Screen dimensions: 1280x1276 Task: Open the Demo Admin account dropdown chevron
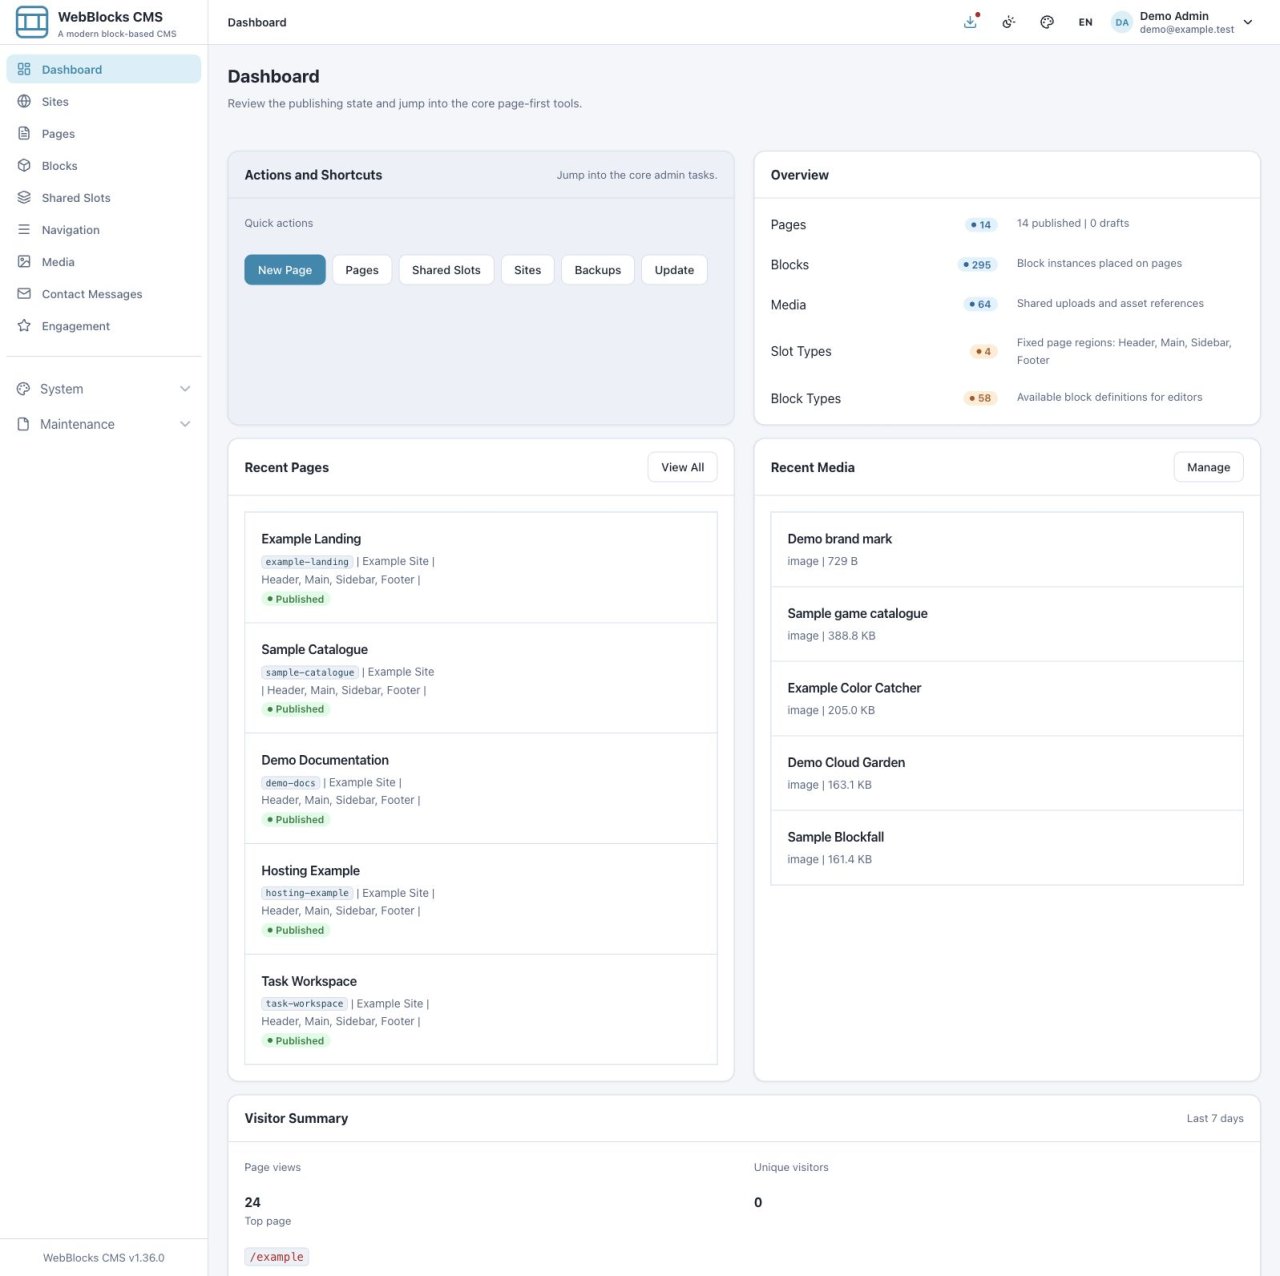point(1248,22)
